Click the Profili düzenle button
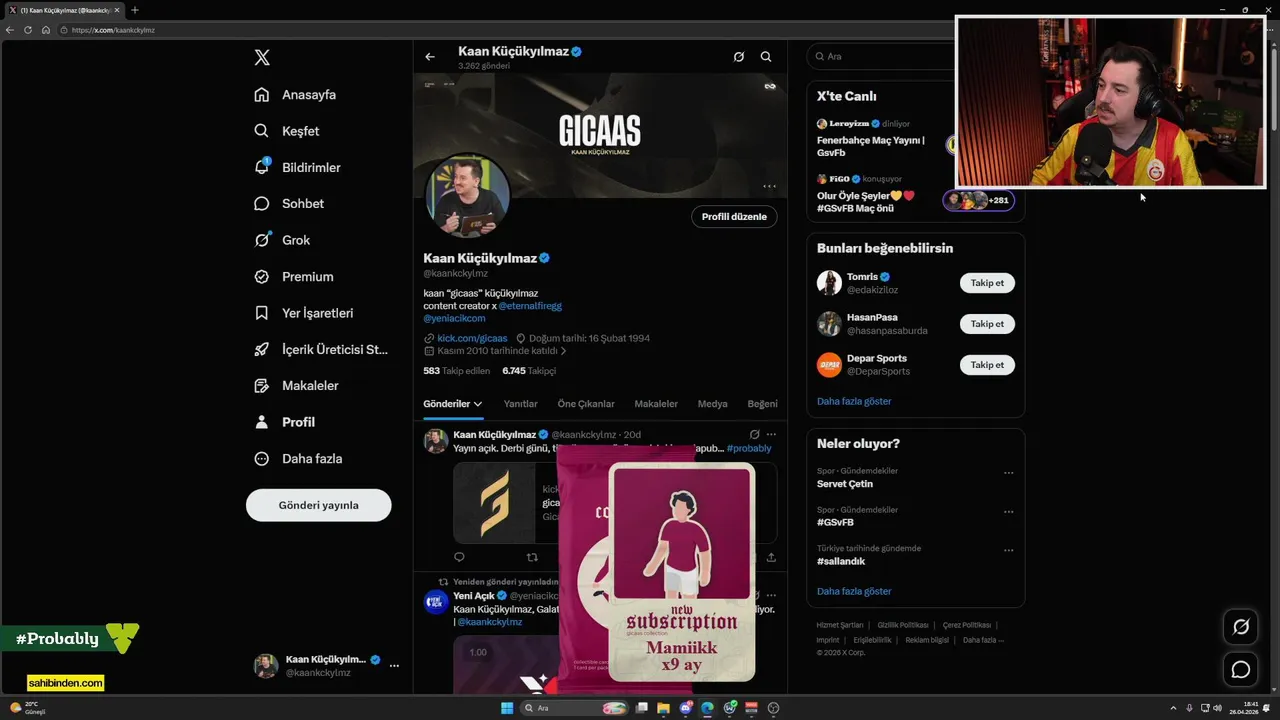 click(734, 216)
